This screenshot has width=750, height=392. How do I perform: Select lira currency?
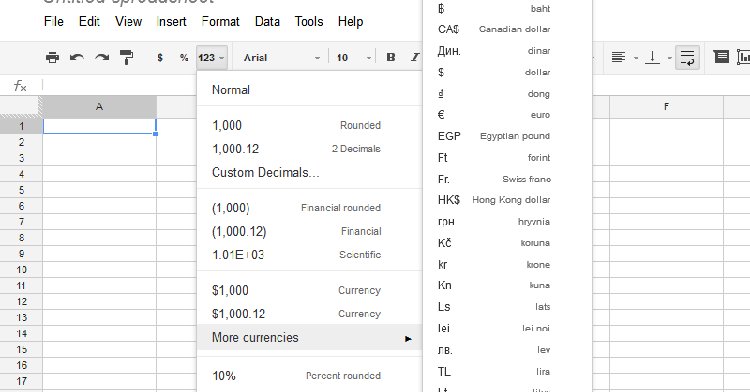[x=507, y=371]
